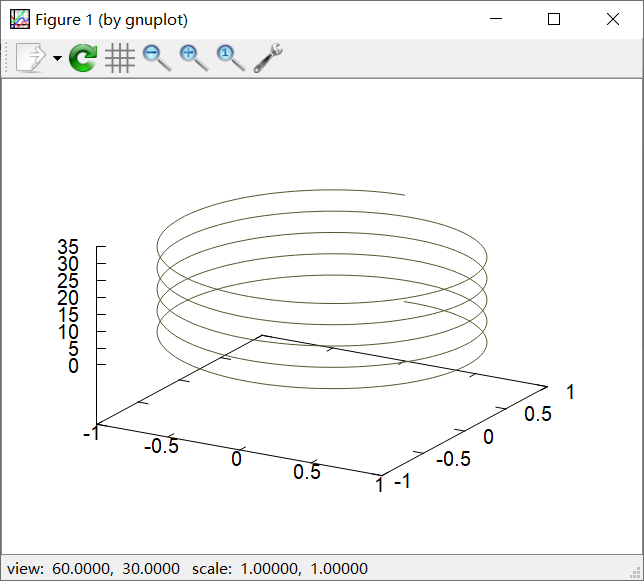Image resolution: width=644 pixels, height=581 pixels.
Task: Click the green replot refresh icon
Action: tap(83, 58)
